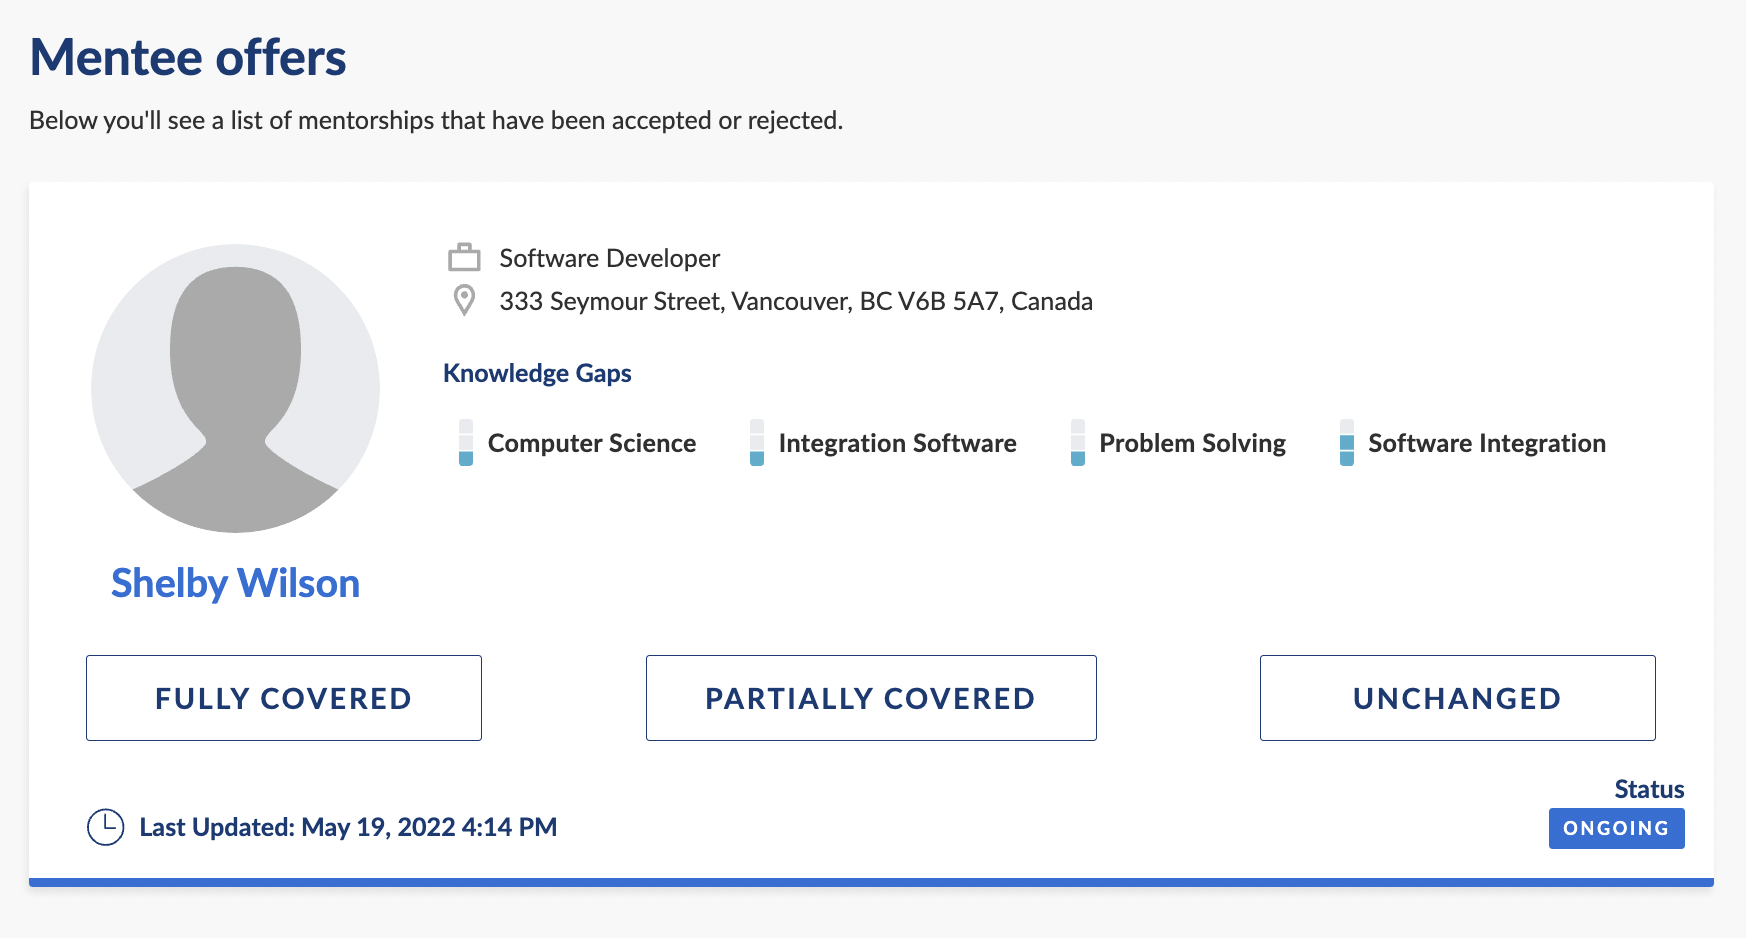
Task: Click the location pin icon
Action: click(x=464, y=300)
